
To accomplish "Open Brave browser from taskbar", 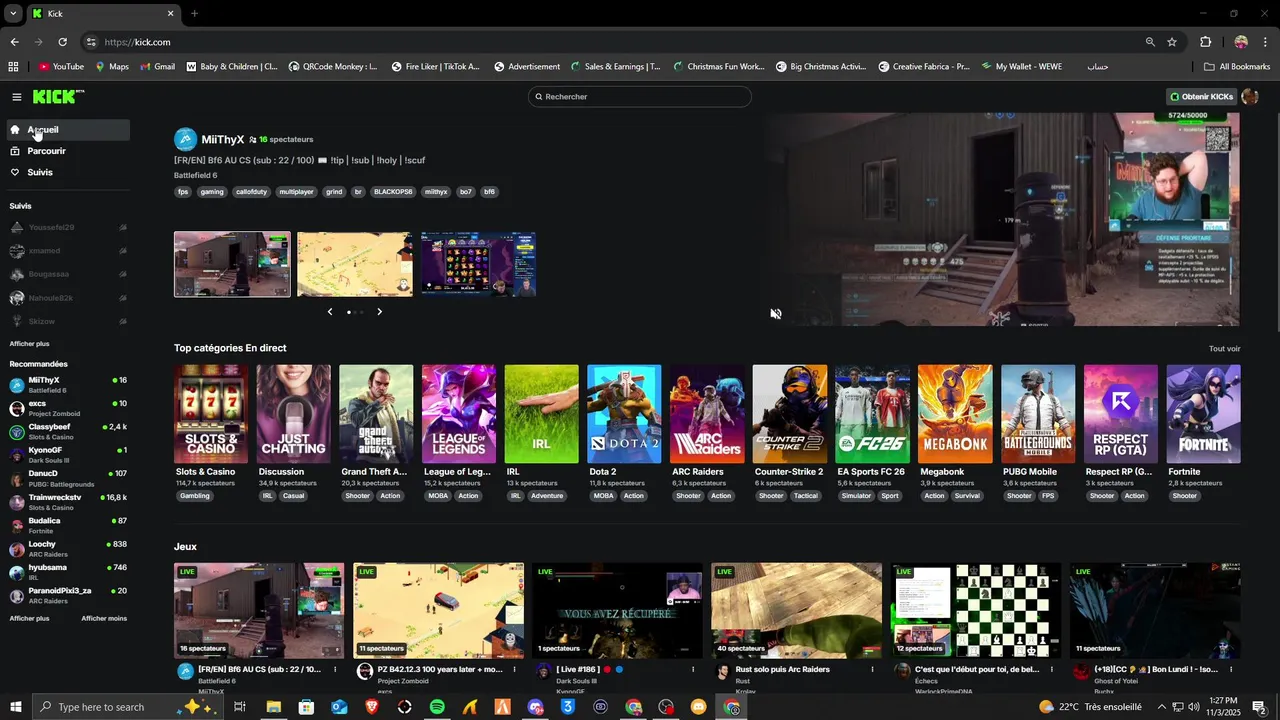I will tap(372, 707).
